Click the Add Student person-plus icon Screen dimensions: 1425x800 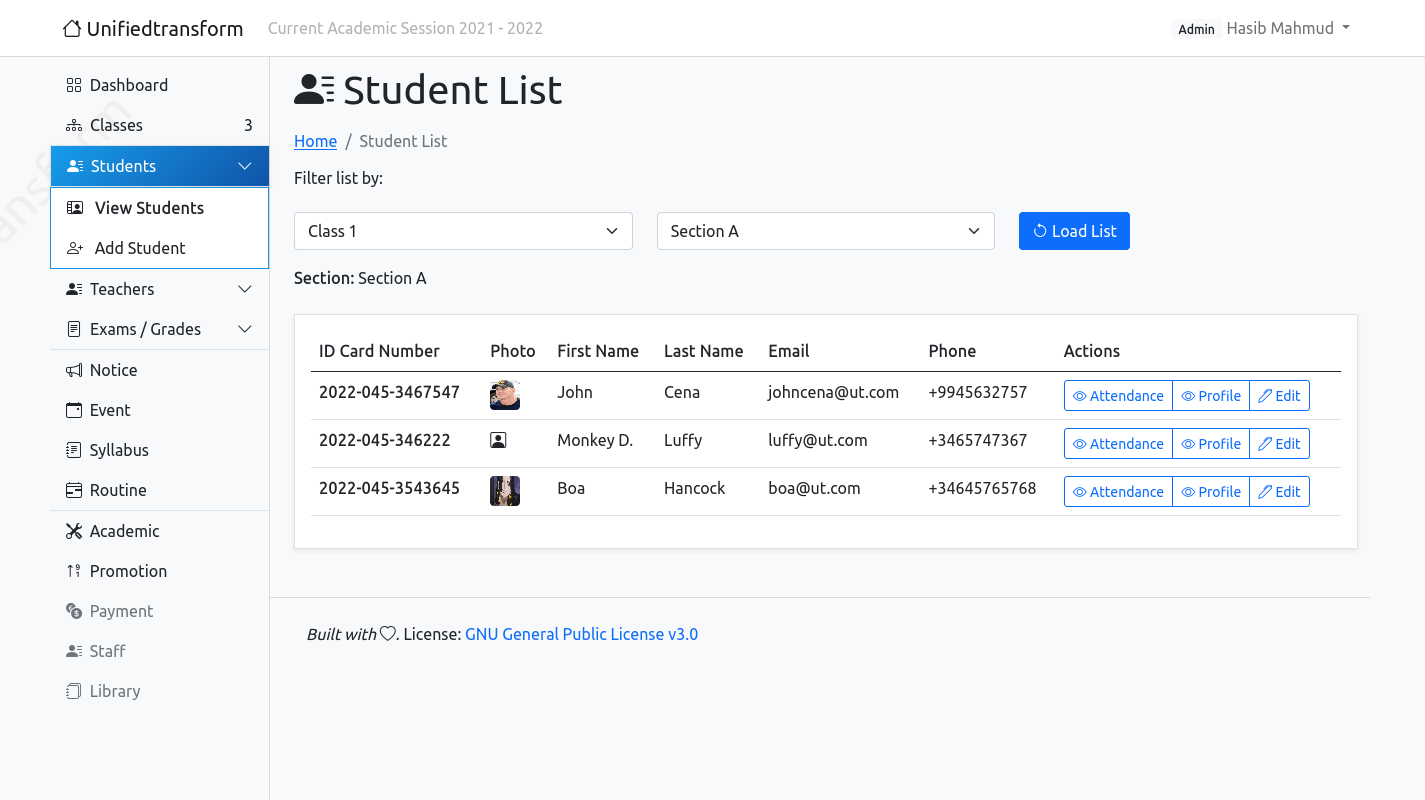click(x=75, y=248)
